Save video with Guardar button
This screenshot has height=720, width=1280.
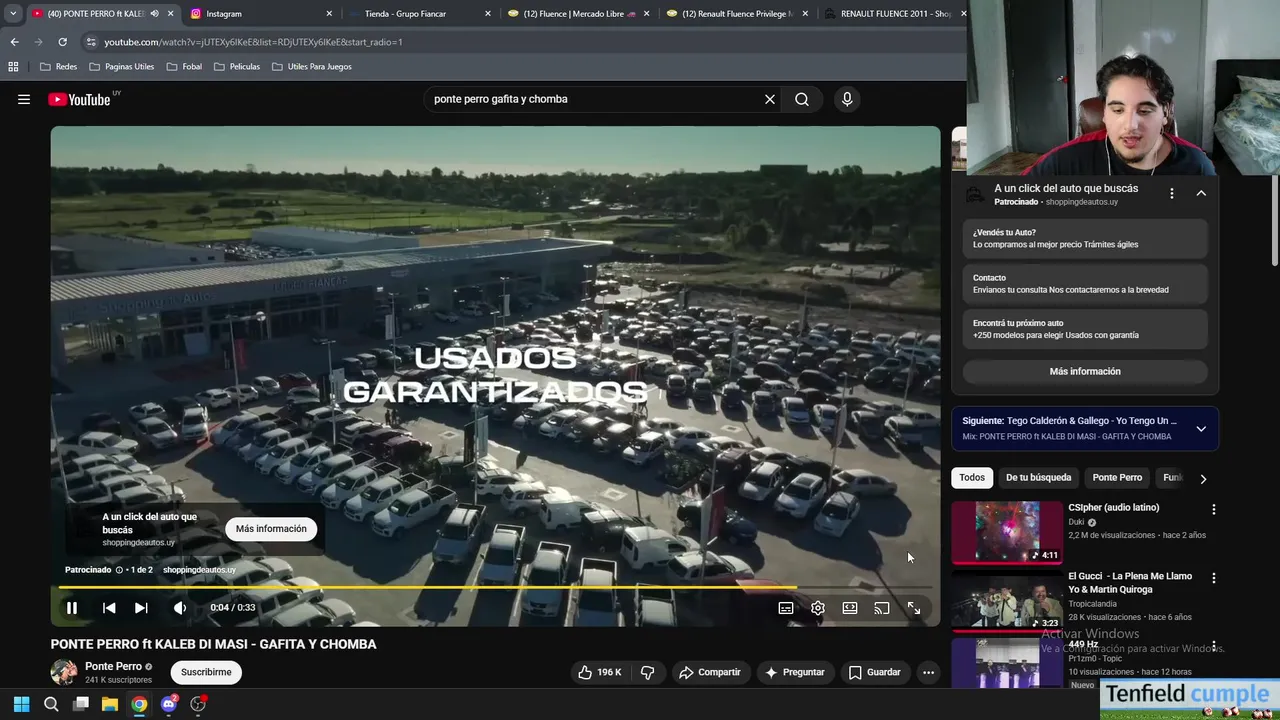click(x=875, y=672)
